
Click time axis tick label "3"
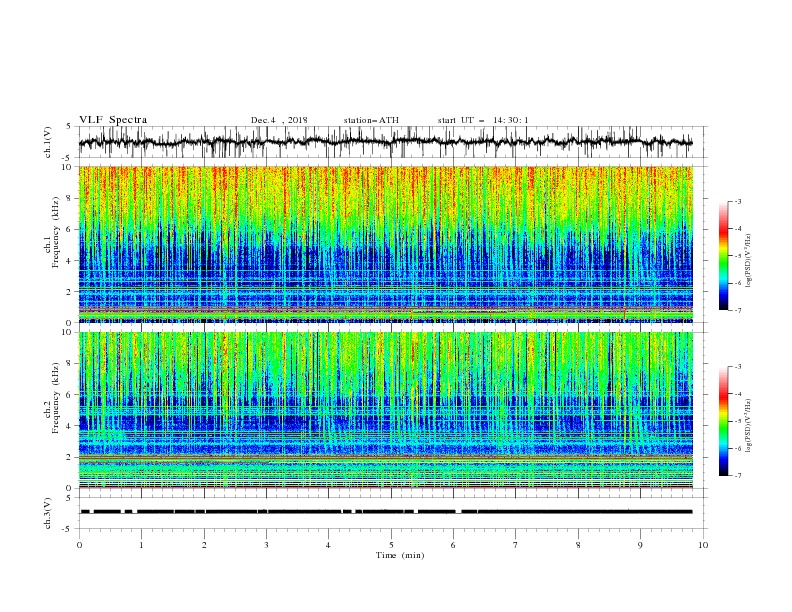tap(266, 545)
